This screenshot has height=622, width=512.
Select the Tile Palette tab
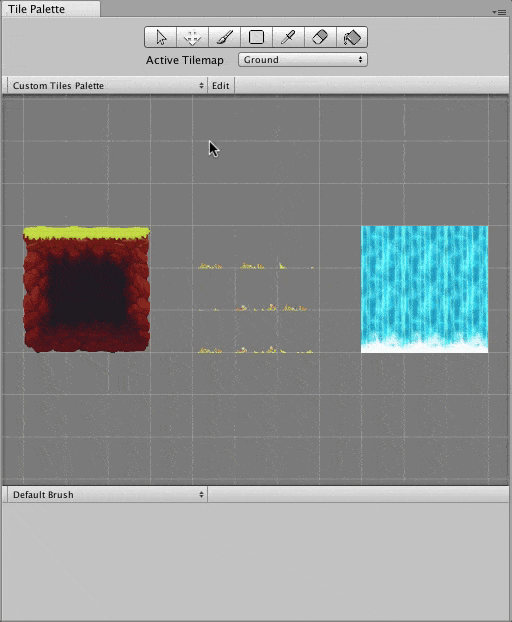51,9
